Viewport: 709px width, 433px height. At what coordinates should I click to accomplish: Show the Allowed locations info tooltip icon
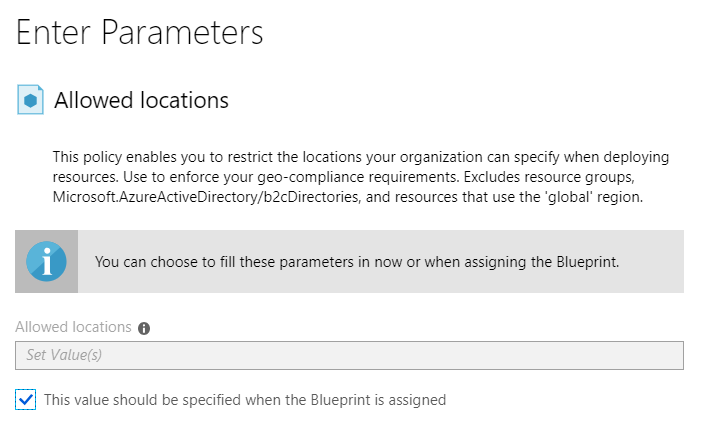(144, 328)
